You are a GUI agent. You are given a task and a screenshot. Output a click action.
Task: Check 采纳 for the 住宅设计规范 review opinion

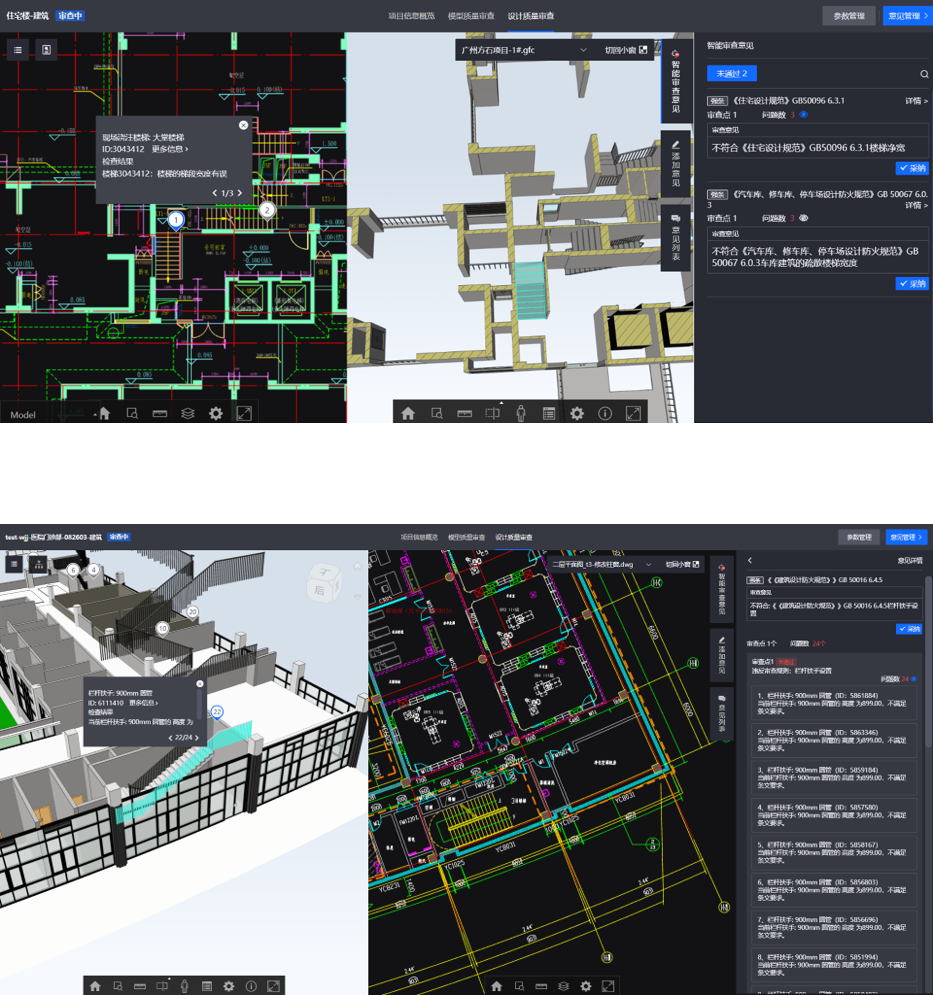[x=912, y=168]
